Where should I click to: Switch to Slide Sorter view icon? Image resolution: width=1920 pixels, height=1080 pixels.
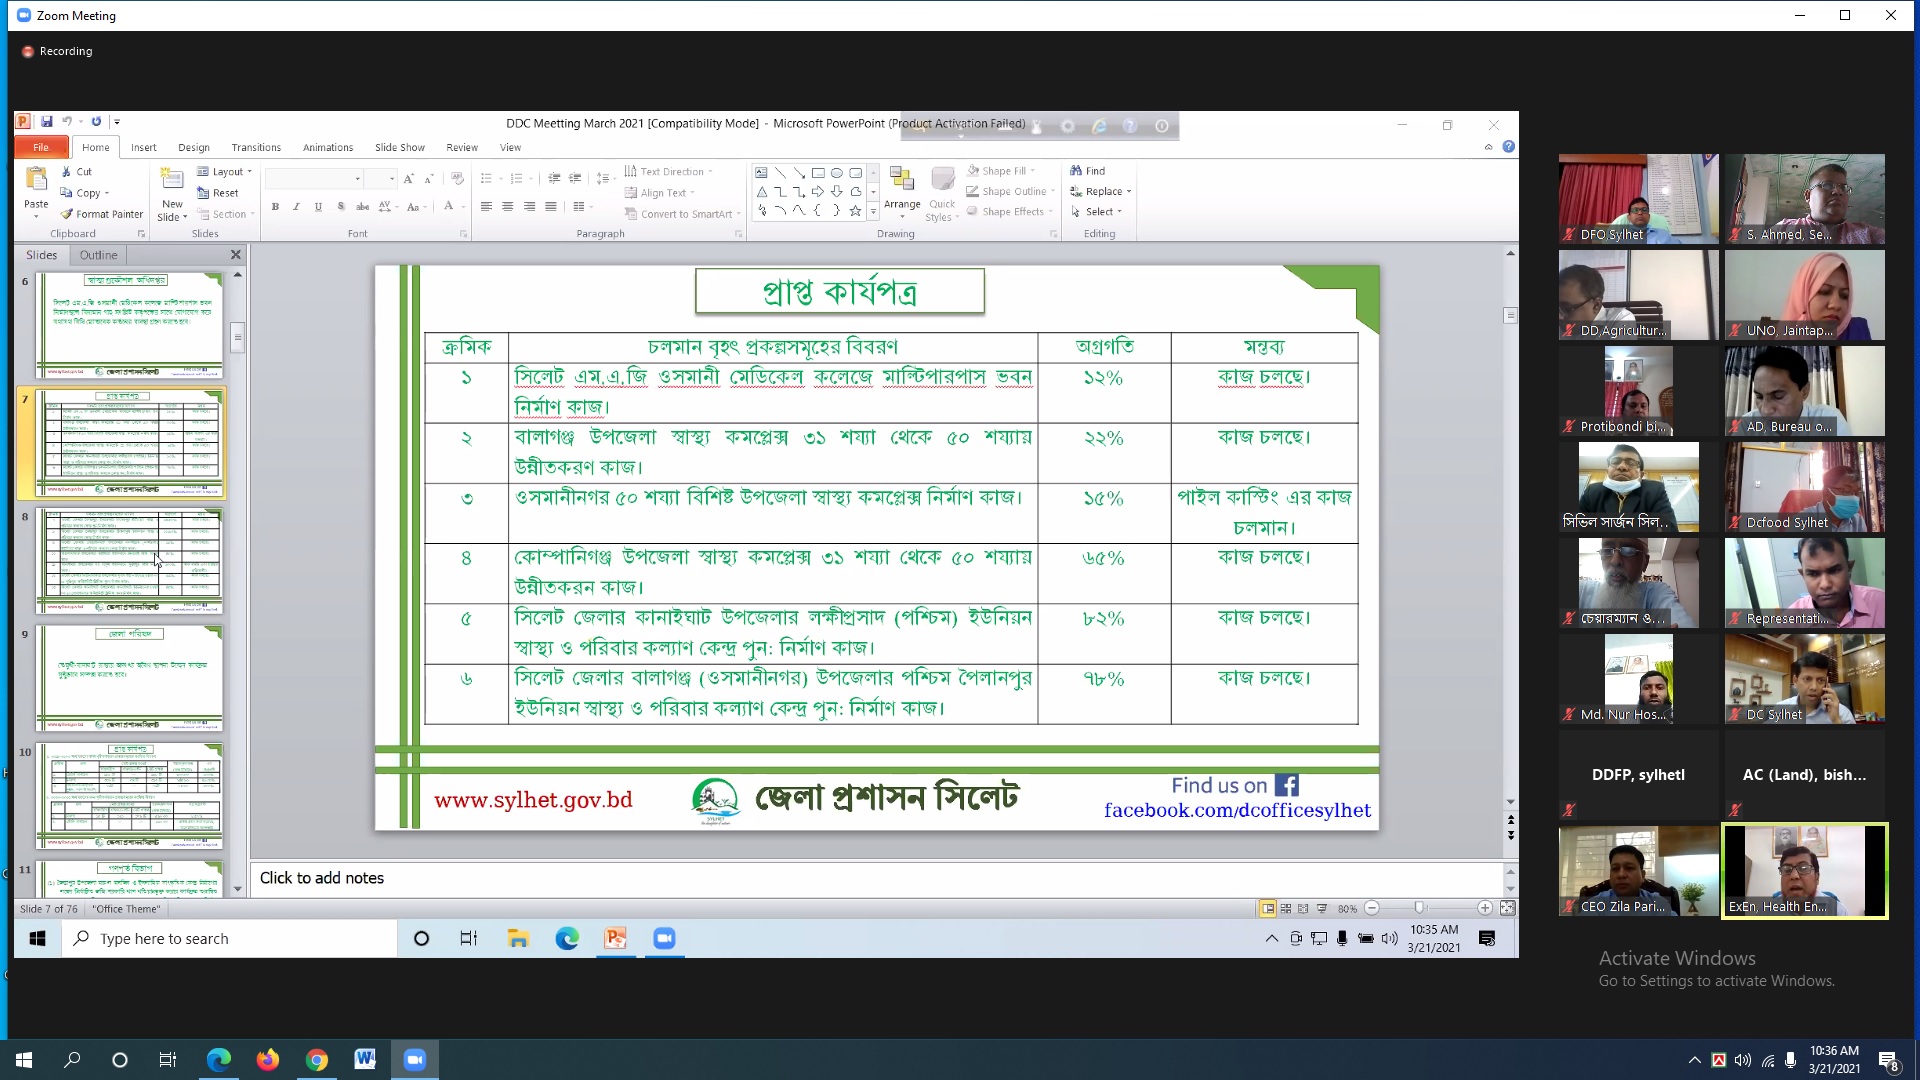point(1286,909)
